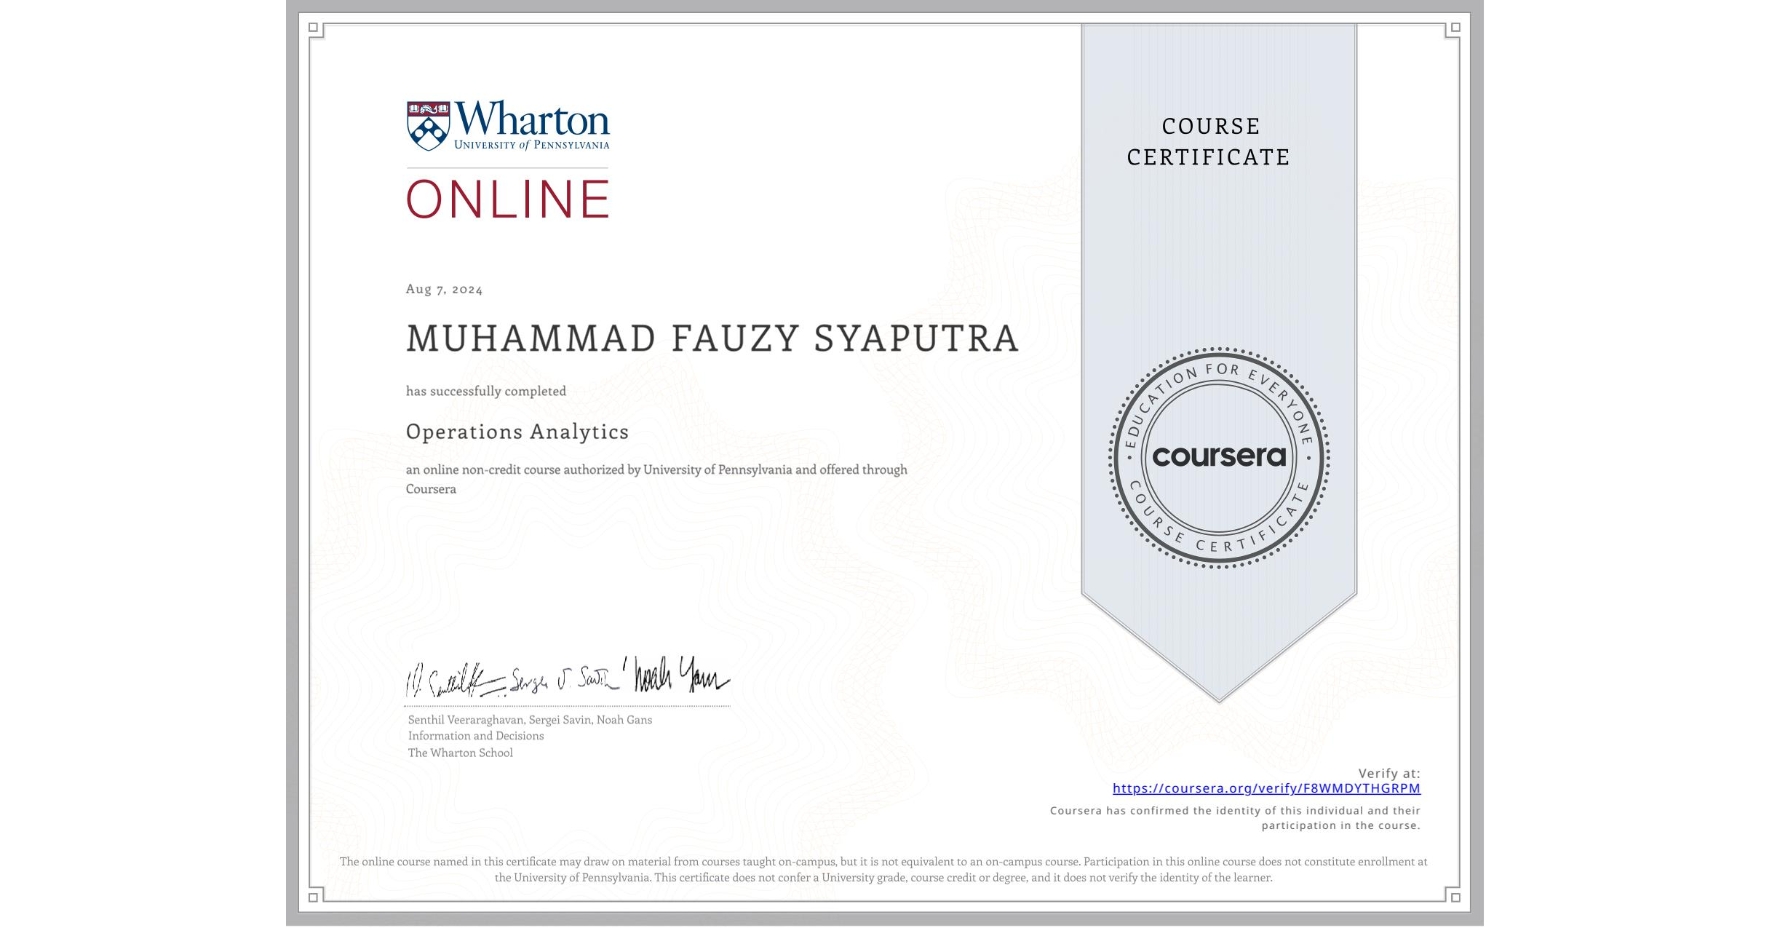This screenshot has width=1772, height=928.
Task: Select the name MUHAMMAD FAUZY SYAPUTRA
Action: pyautogui.click(x=712, y=339)
